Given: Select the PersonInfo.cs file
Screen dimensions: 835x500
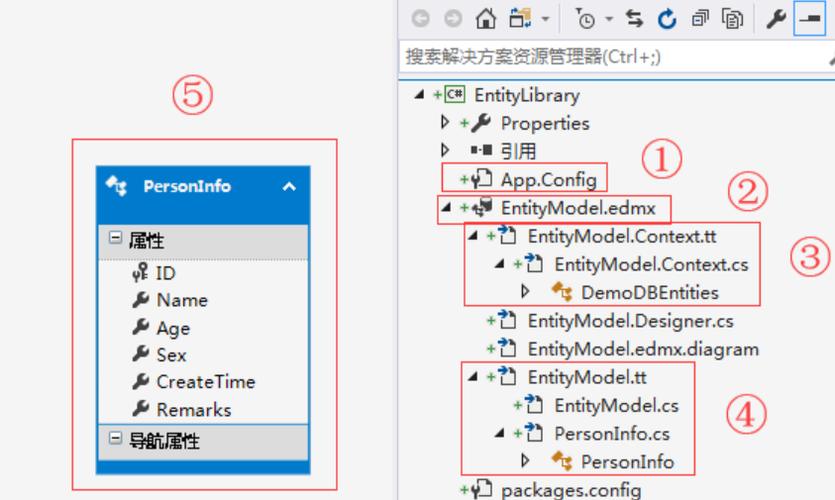Looking at the screenshot, I should pyautogui.click(x=612, y=433).
